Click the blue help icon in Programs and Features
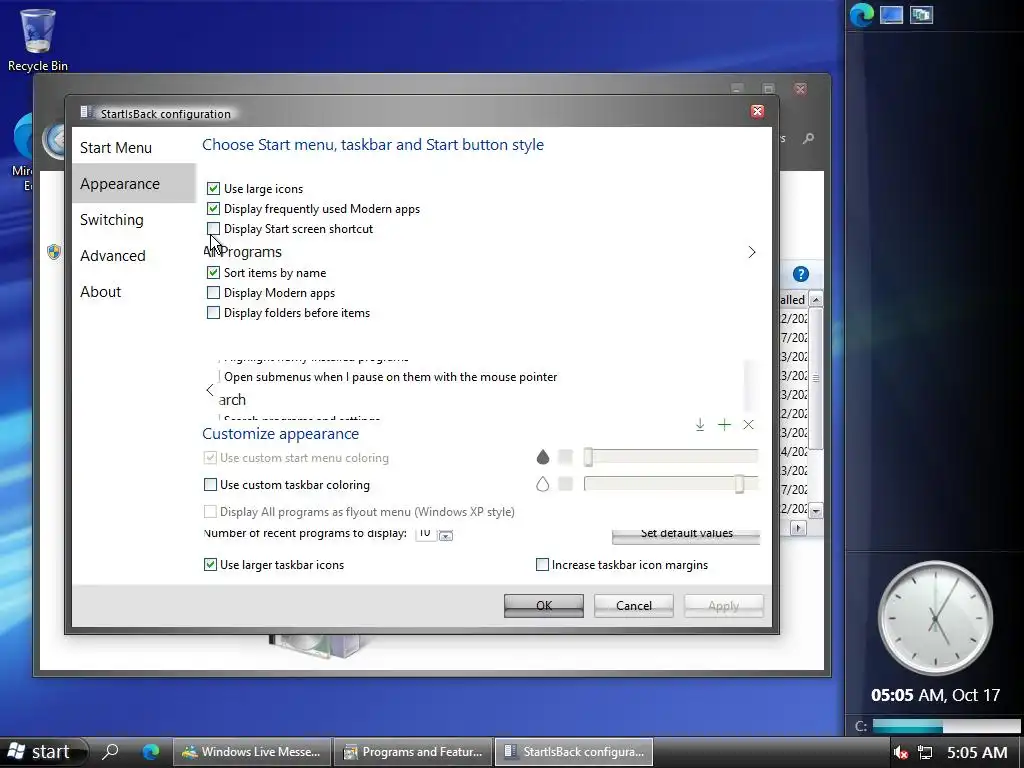 (801, 274)
